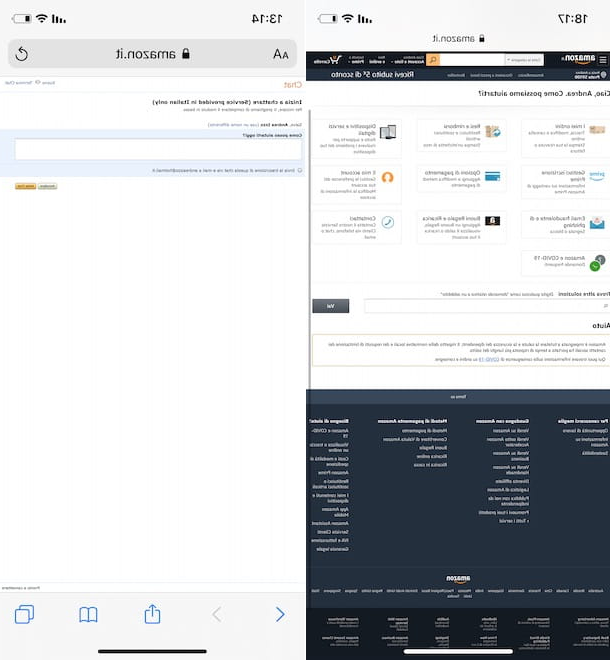Viewport: 610px width, 660px height.
Task: Open the AmazonBasics nav link
Action: [531, 75]
